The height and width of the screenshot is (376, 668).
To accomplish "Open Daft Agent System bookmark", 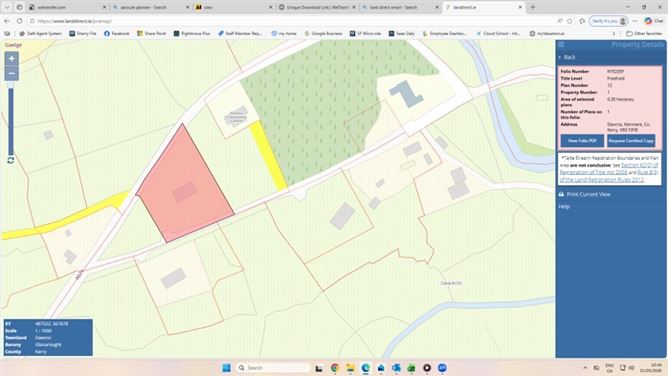I will [40, 33].
